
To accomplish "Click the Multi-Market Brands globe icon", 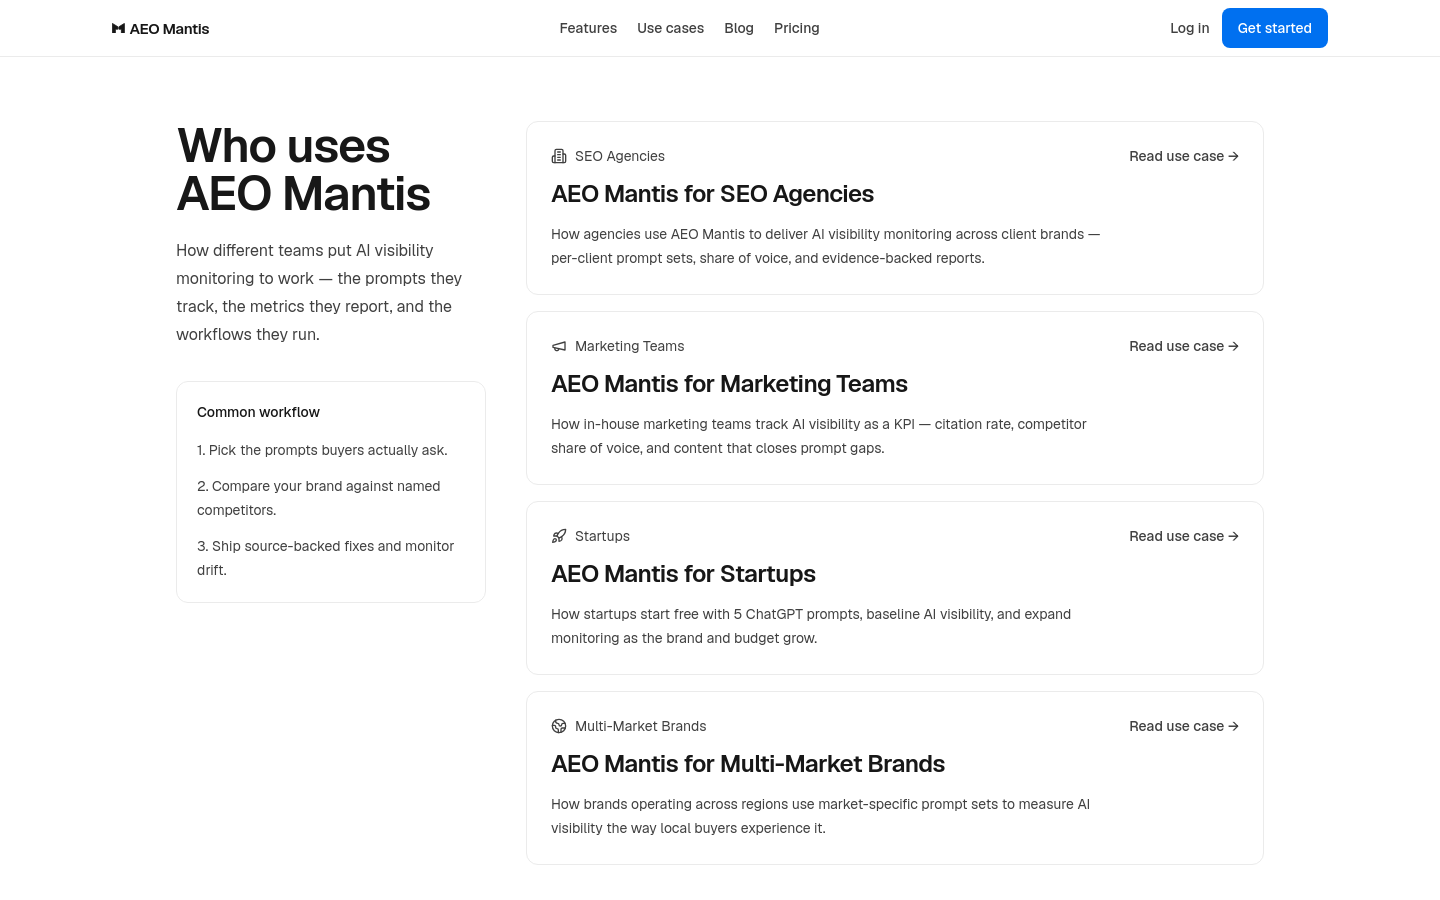I will tap(559, 726).
